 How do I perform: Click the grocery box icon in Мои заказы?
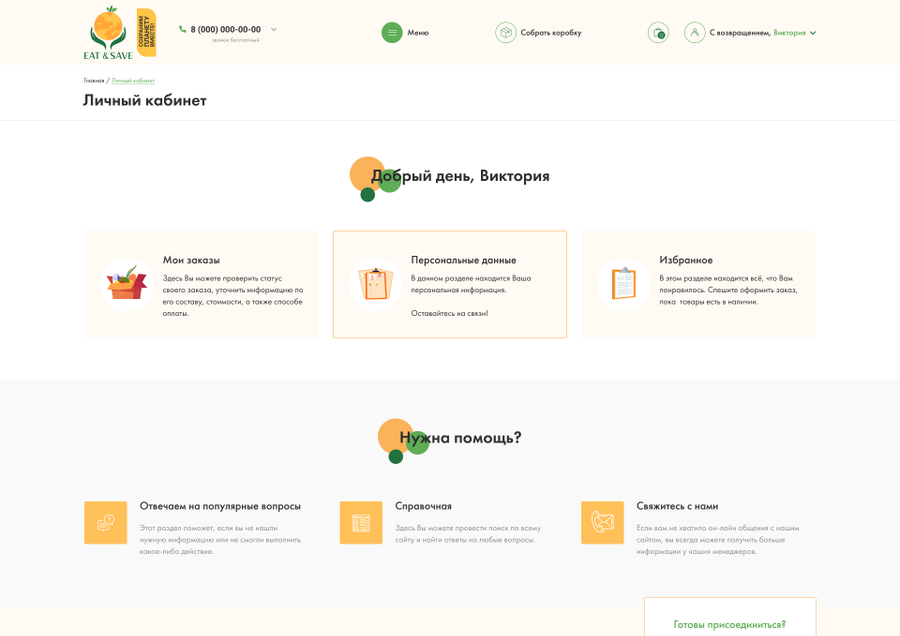[x=127, y=284]
